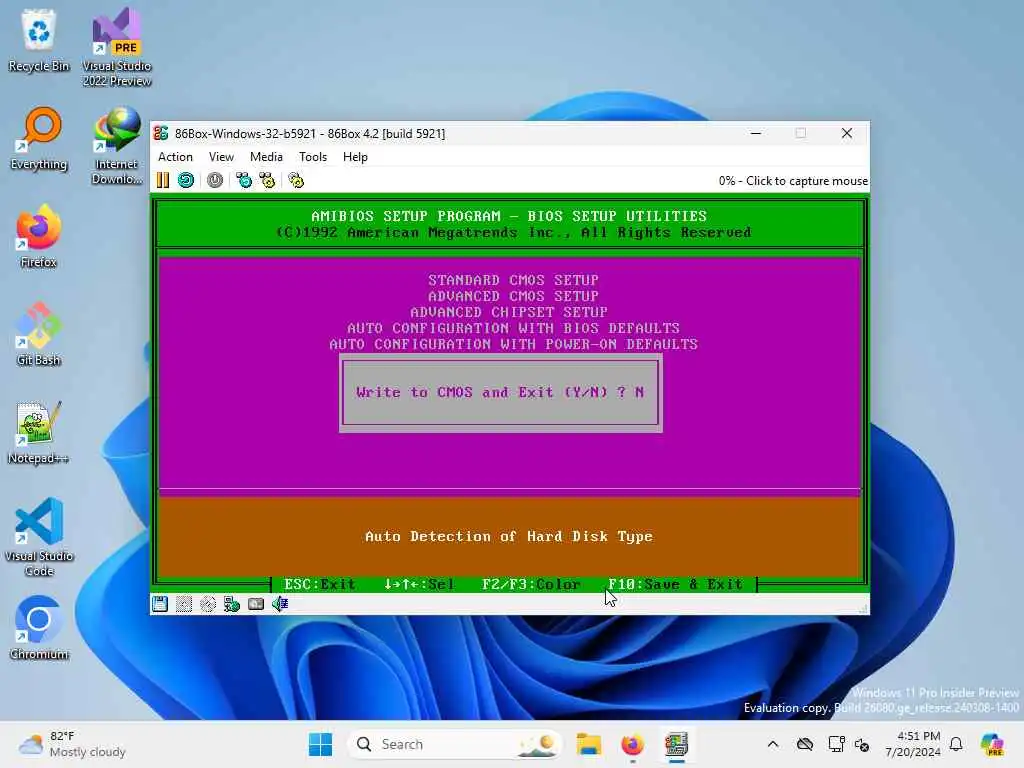Minimize the 86Box window

[756, 133]
